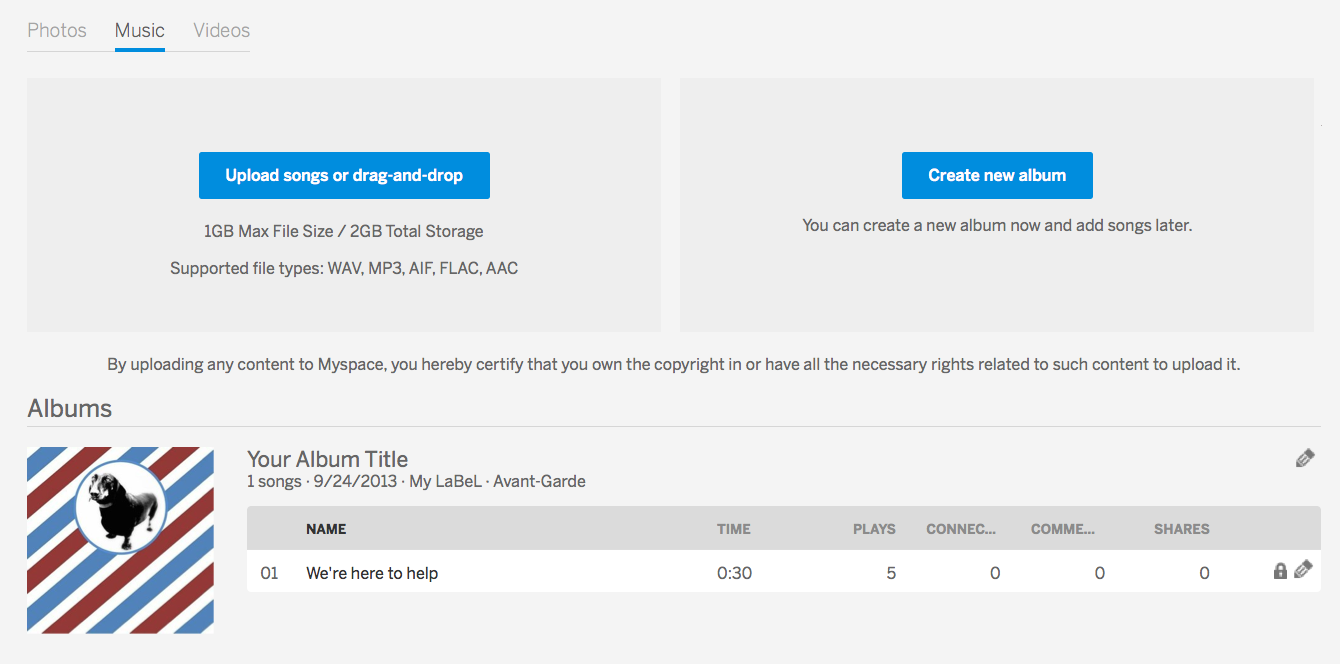
Task: Edit album with pencil icon beside title
Action: 1304,459
